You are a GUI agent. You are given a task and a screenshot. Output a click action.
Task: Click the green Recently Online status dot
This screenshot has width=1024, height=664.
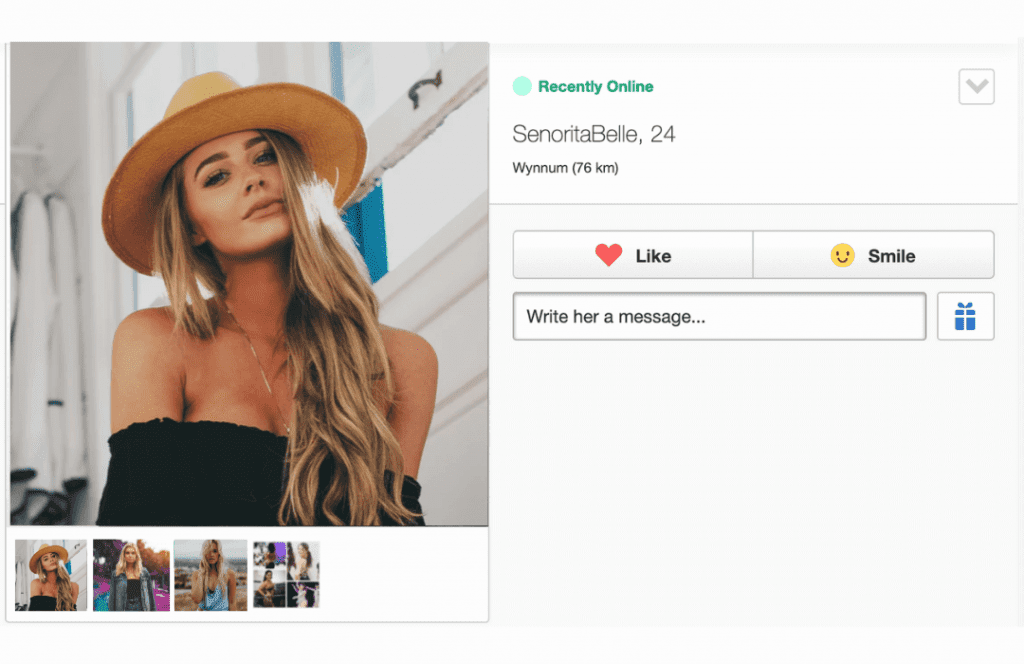[x=522, y=87]
